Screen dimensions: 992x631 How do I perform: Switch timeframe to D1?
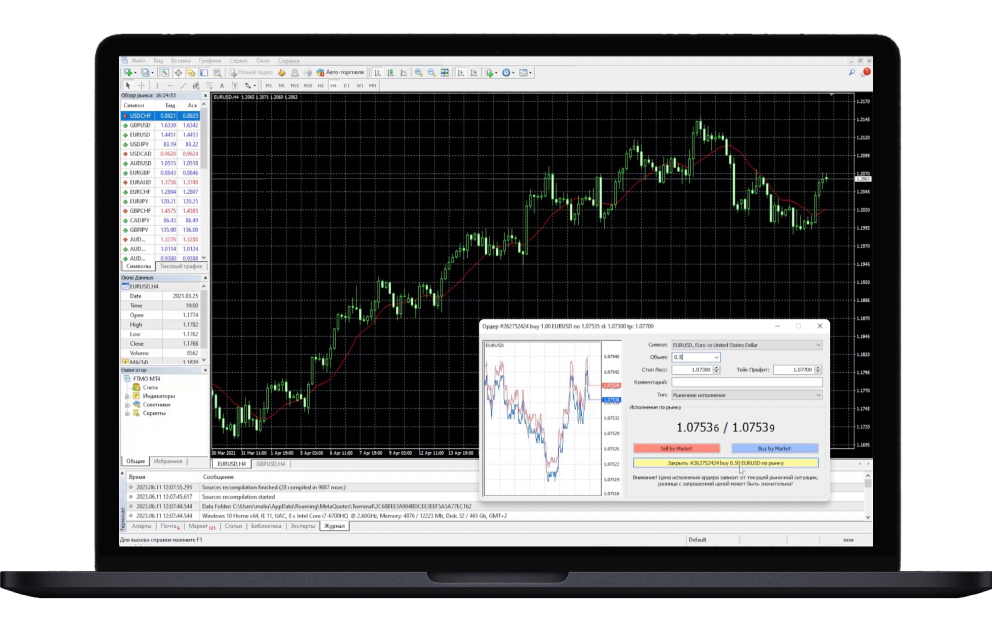coord(347,85)
